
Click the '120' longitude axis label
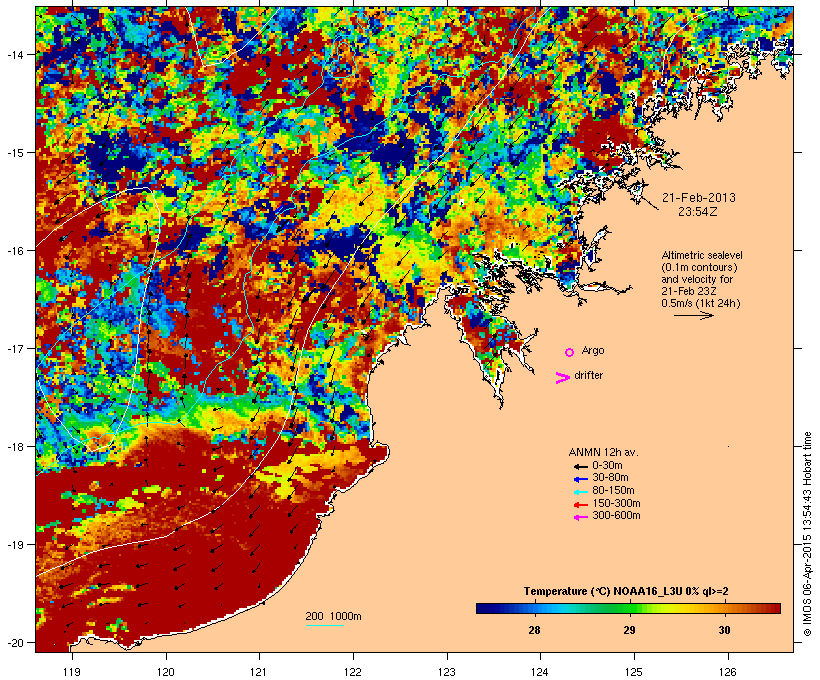point(166,672)
